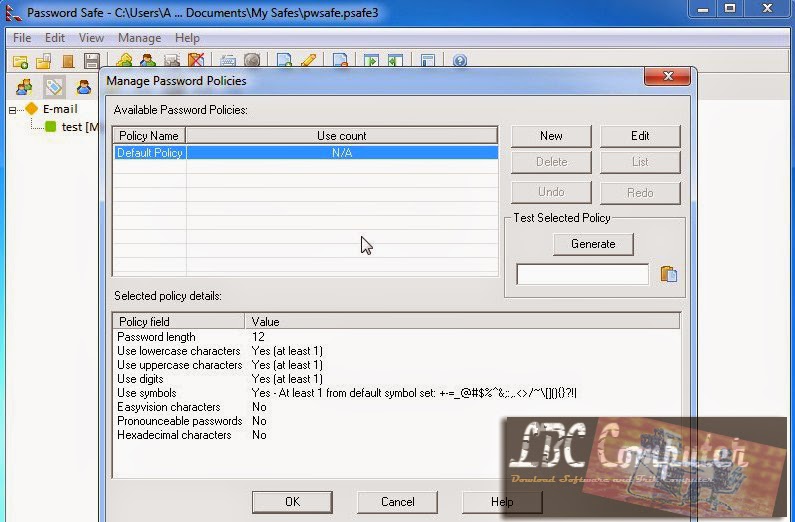Select the test entry under E-mail
The height and width of the screenshot is (522, 795).
(x=80, y=127)
